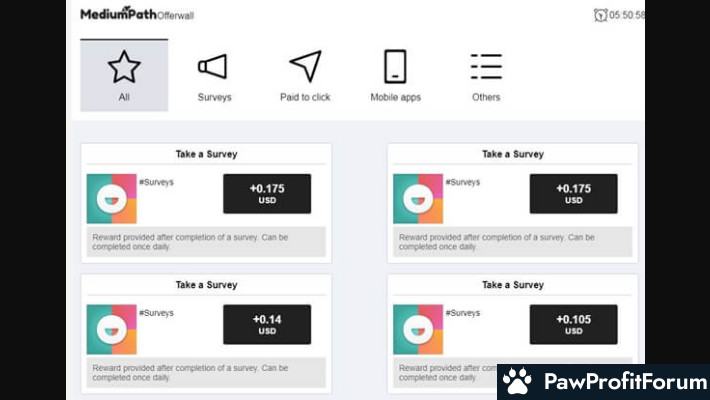Image resolution: width=710 pixels, height=400 pixels.
Task: Open the top-right survey smiley thumbnail
Action: point(418,198)
